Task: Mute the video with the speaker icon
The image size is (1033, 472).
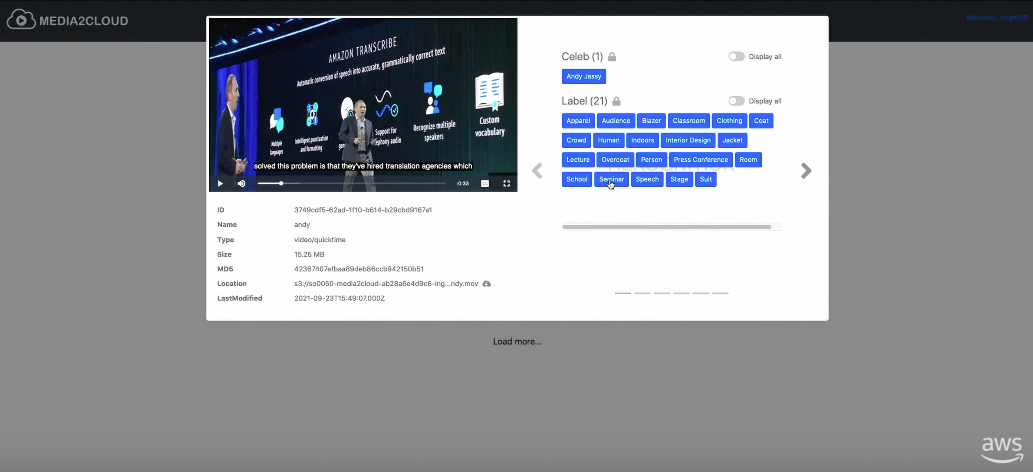Action: click(x=241, y=183)
